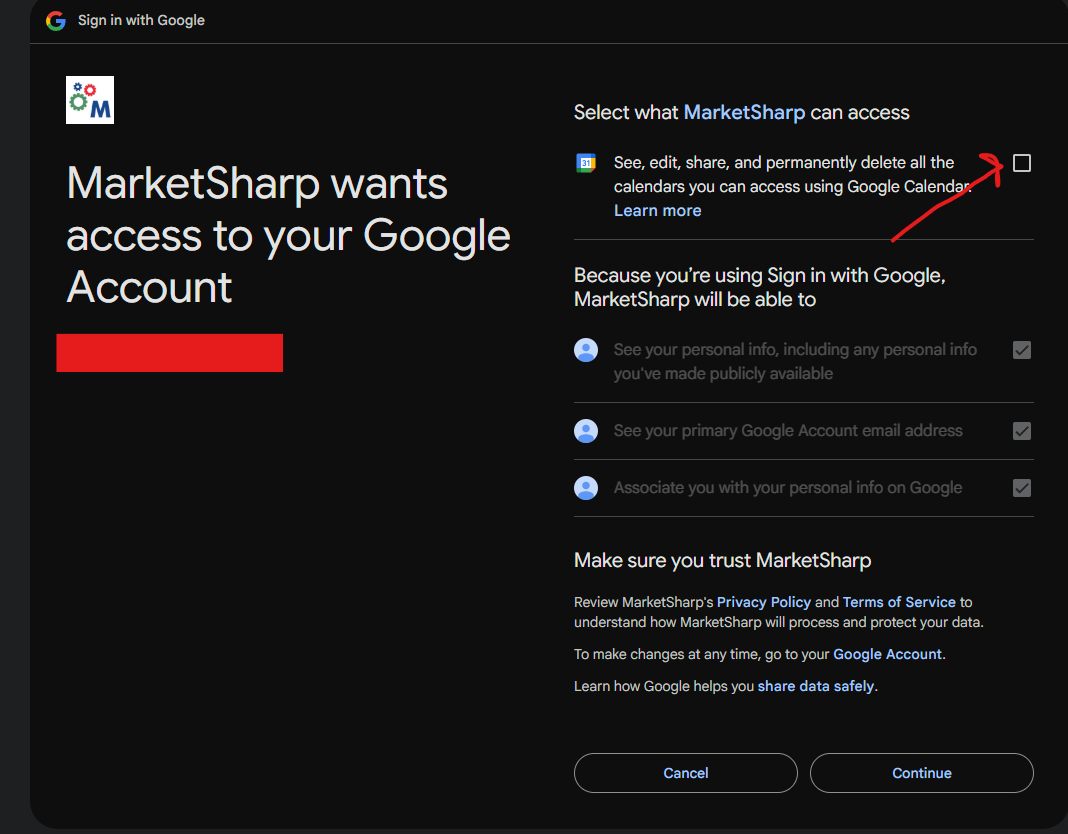This screenshot has width=1068, height=834.
Task: Click the checked personal info checkbox
Action: 1022,350
